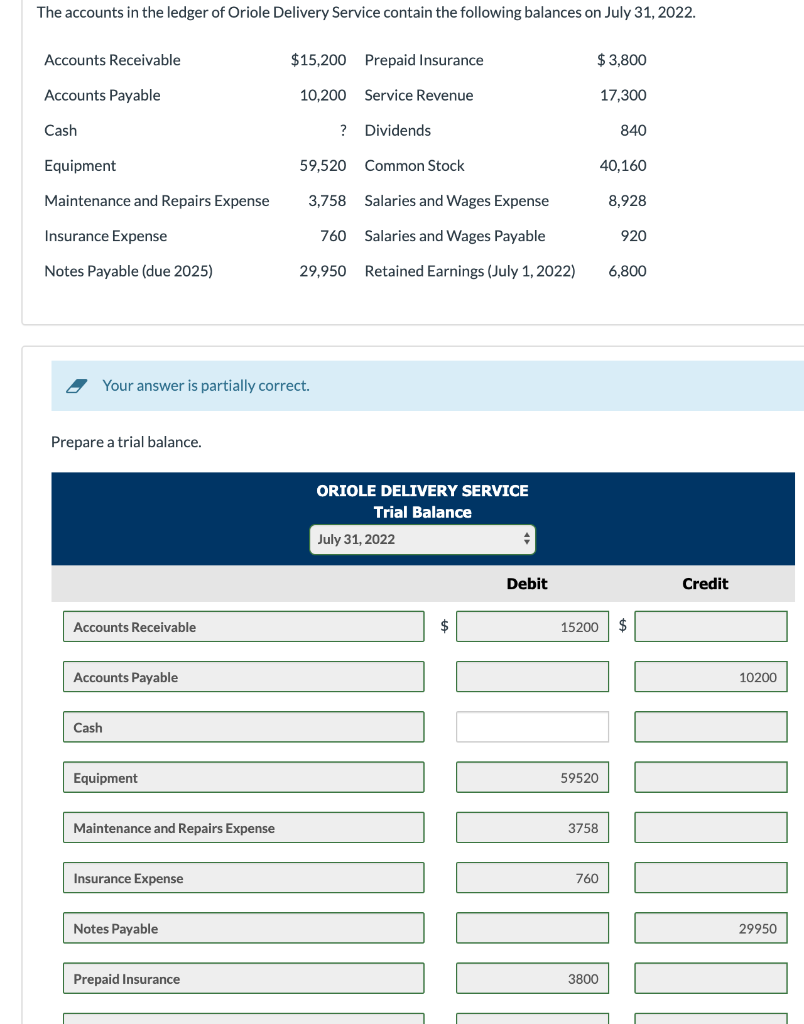Select the Prepaid Insurance debit amount 3800

[x=532, y=978]
